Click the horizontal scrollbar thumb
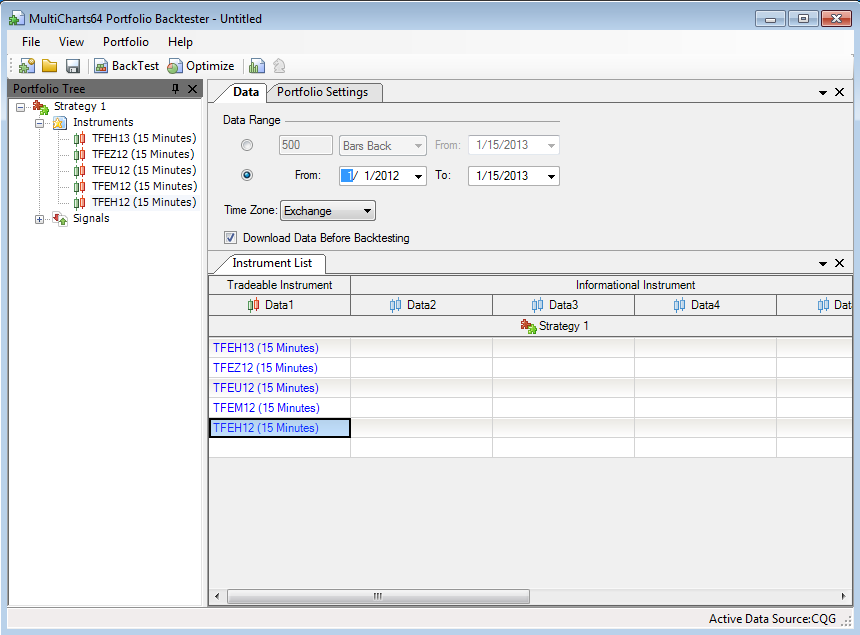Screen dimensions: 860x635 click(x=378, y=597)
